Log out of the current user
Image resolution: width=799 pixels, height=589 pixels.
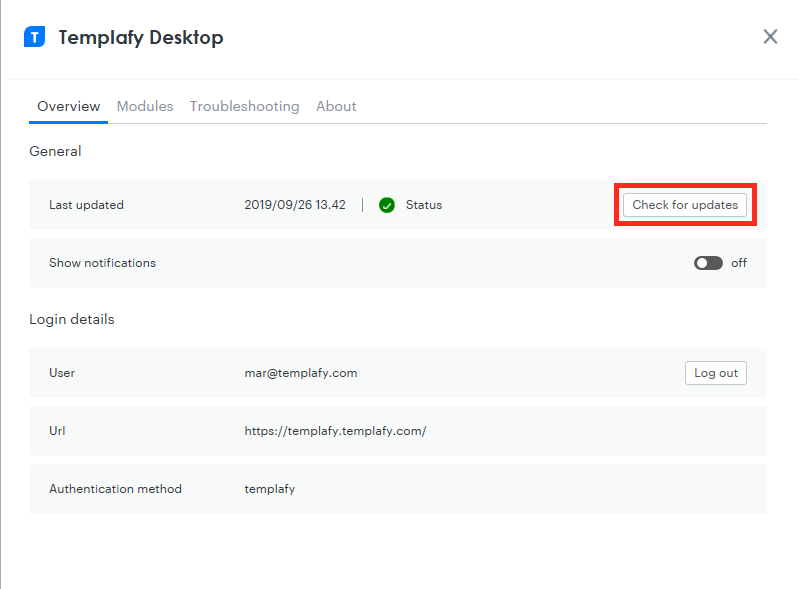pyautogui.click(x=715, y=373)
